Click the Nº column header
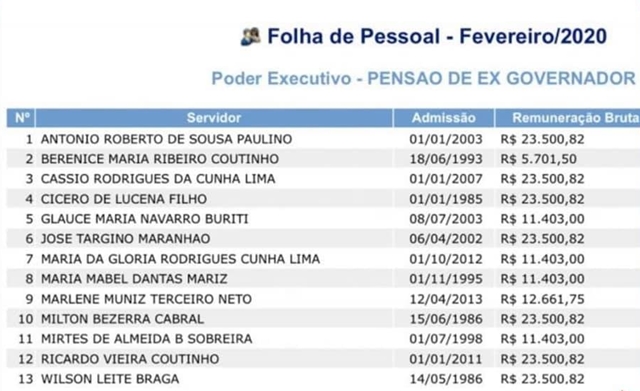640x391 pixels. [21, 118]
